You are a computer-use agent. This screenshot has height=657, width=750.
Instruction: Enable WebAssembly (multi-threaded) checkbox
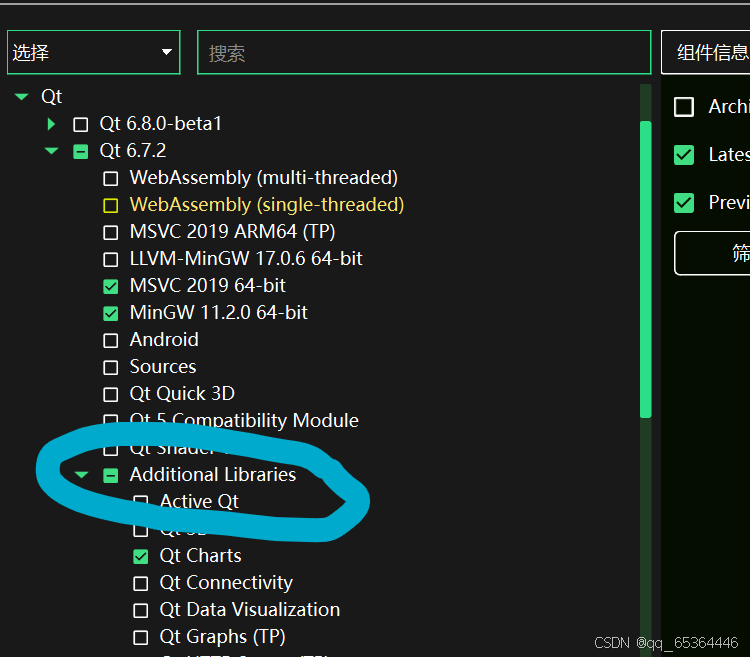coord(110,179)
